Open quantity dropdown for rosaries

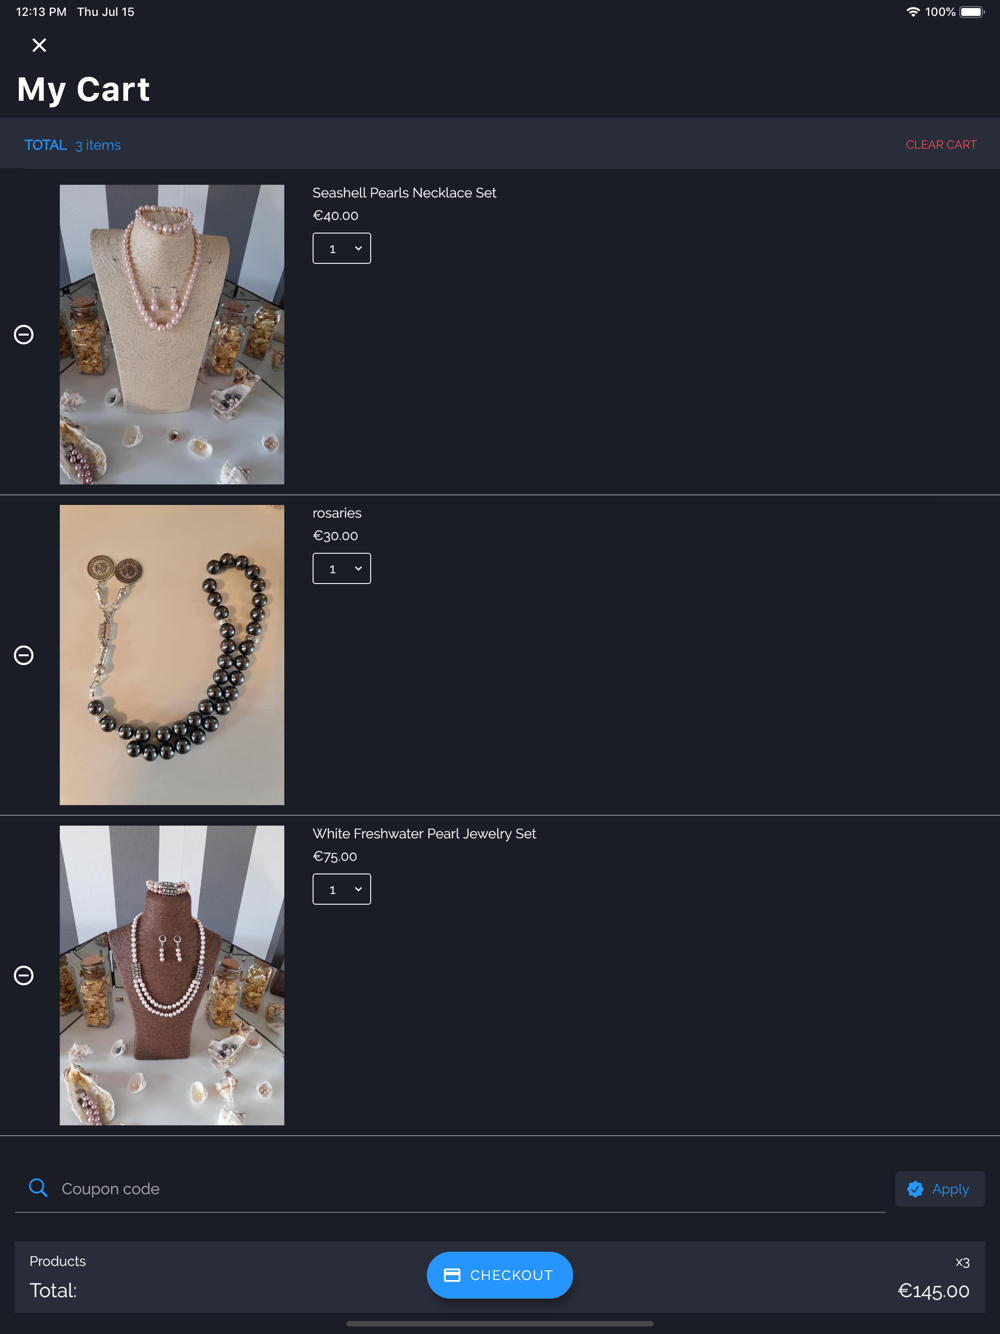pyautogui.click(x=342, y=568)
